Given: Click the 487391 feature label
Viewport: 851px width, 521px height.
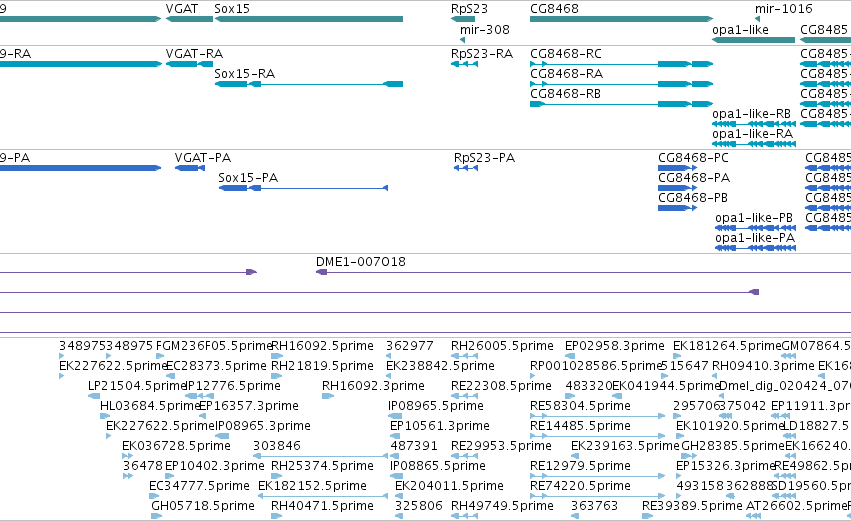Looking at the screenshot, I should [414, 447].
